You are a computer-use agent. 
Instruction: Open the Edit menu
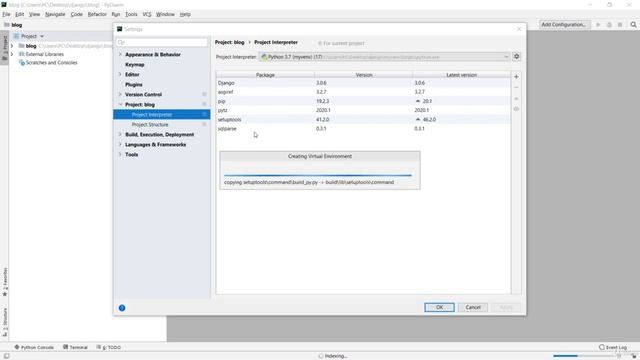click(x=19, y=14)
